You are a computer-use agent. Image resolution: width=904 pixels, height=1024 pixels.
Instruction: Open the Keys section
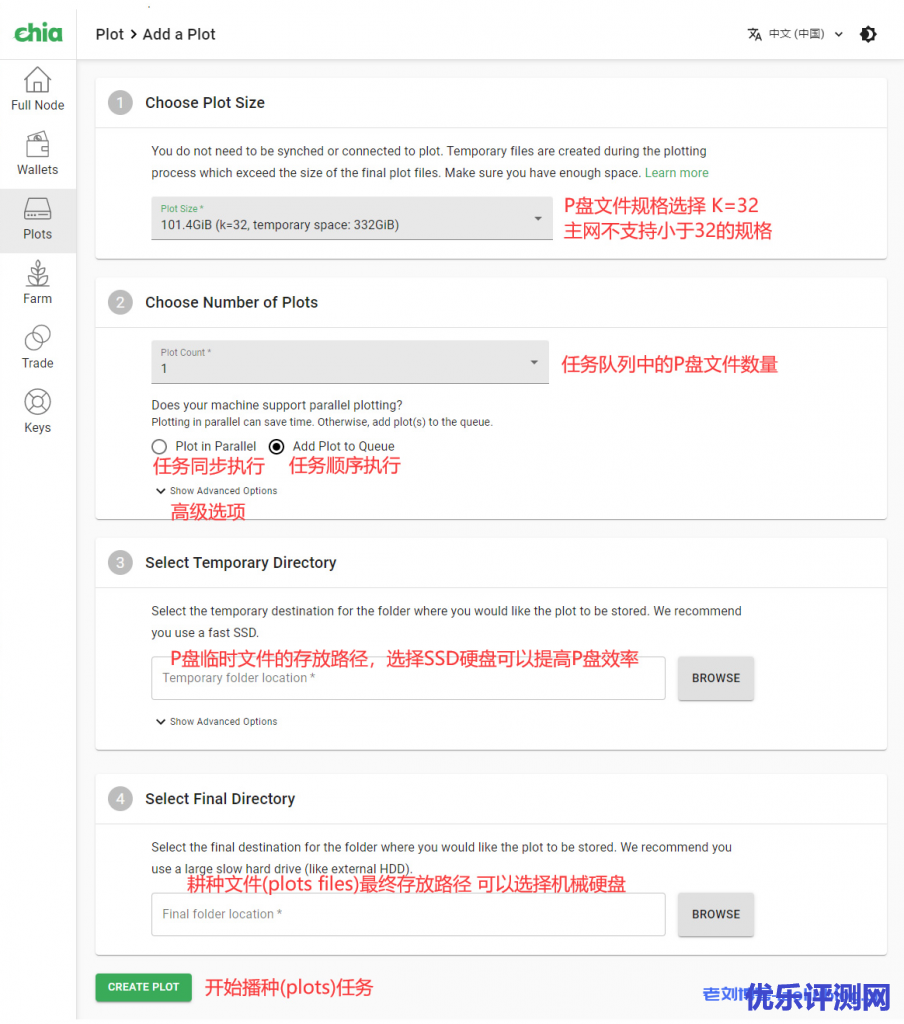click(x=38, y=411)
